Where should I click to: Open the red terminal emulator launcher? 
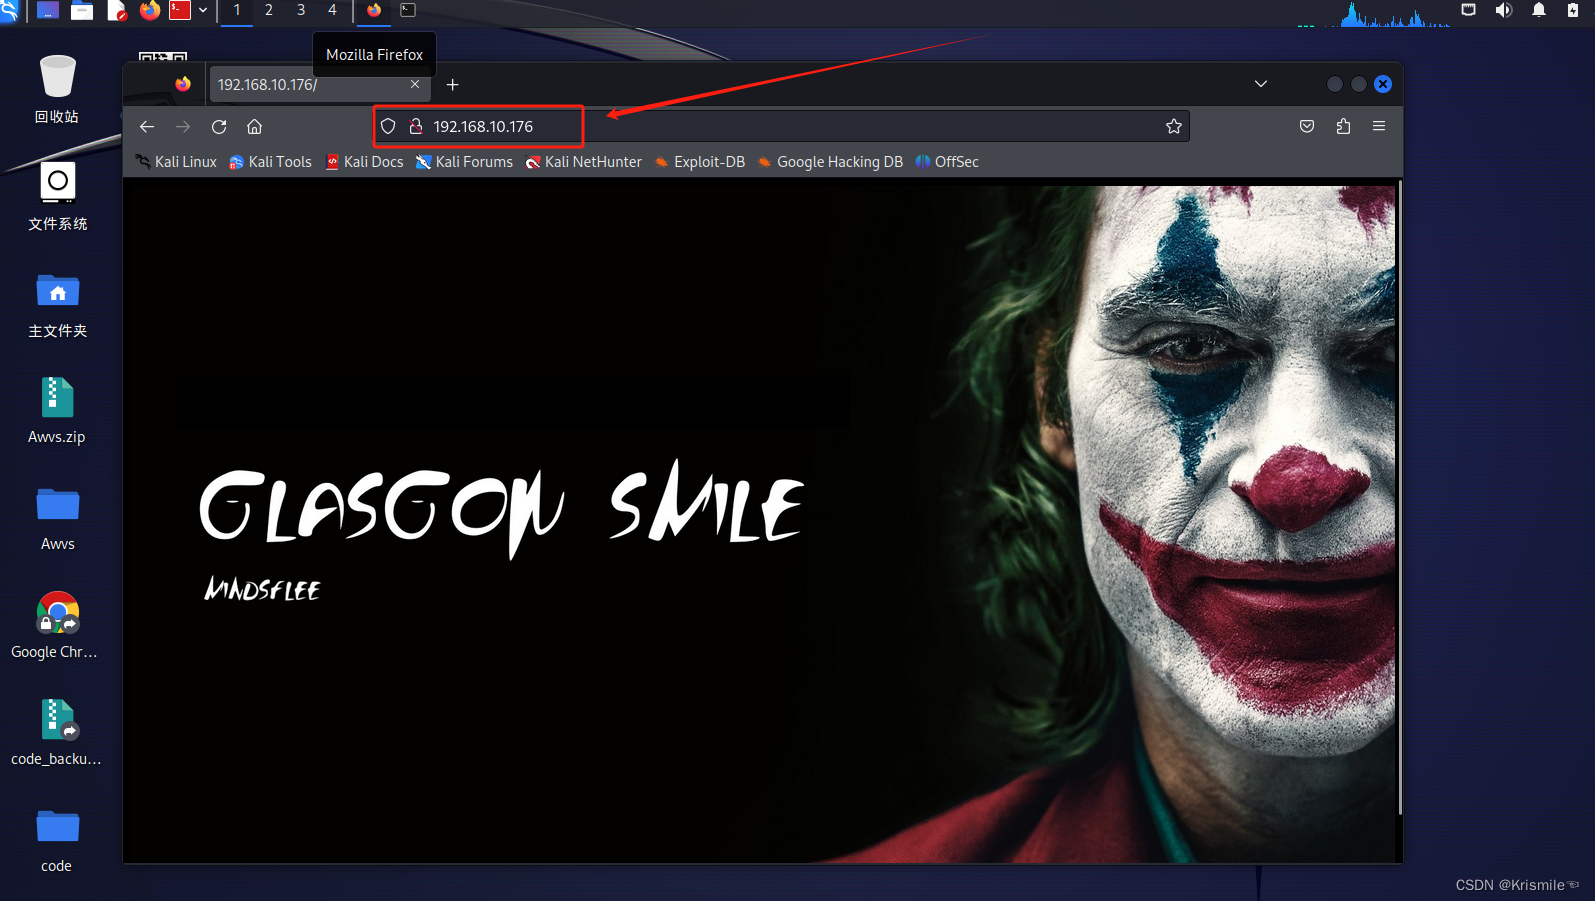(x=180, y=11)
